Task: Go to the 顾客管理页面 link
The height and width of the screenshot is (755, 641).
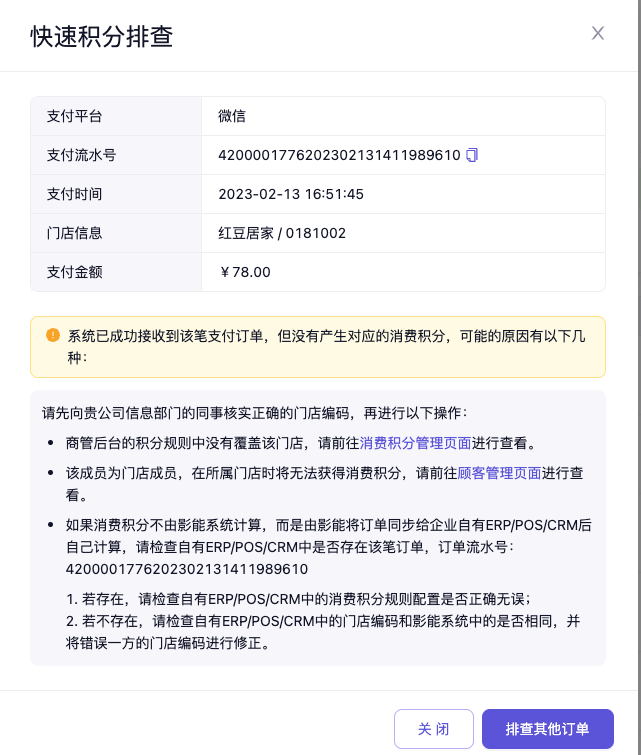Action: click(x=499, y=474)
